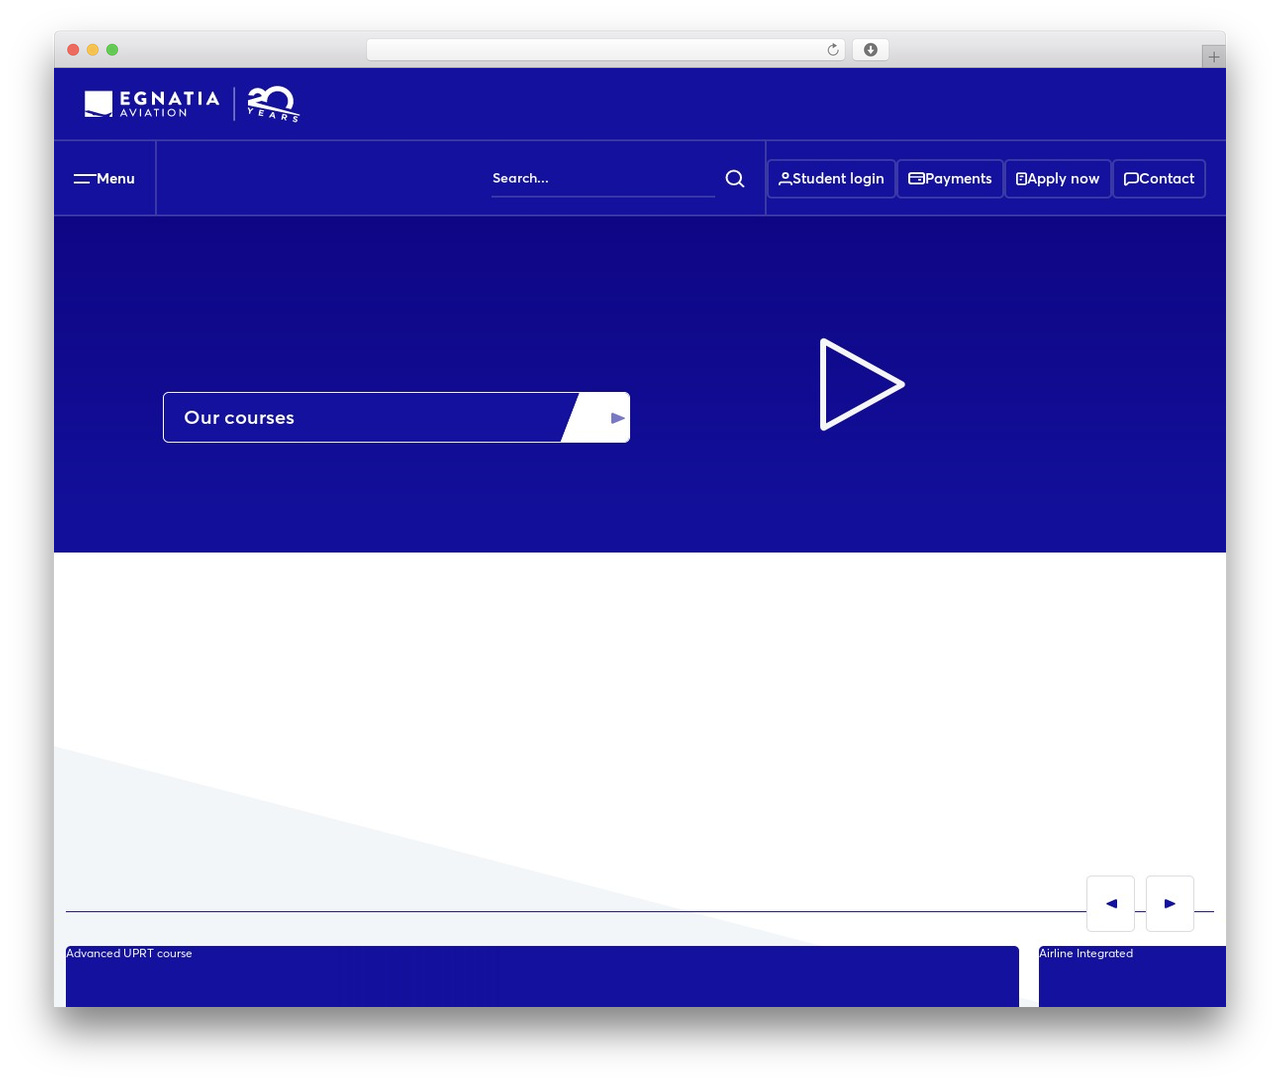Click the browser address bar
Image resolution: width=1280 pixels, height=1084 pixels.
pos(606,50)
